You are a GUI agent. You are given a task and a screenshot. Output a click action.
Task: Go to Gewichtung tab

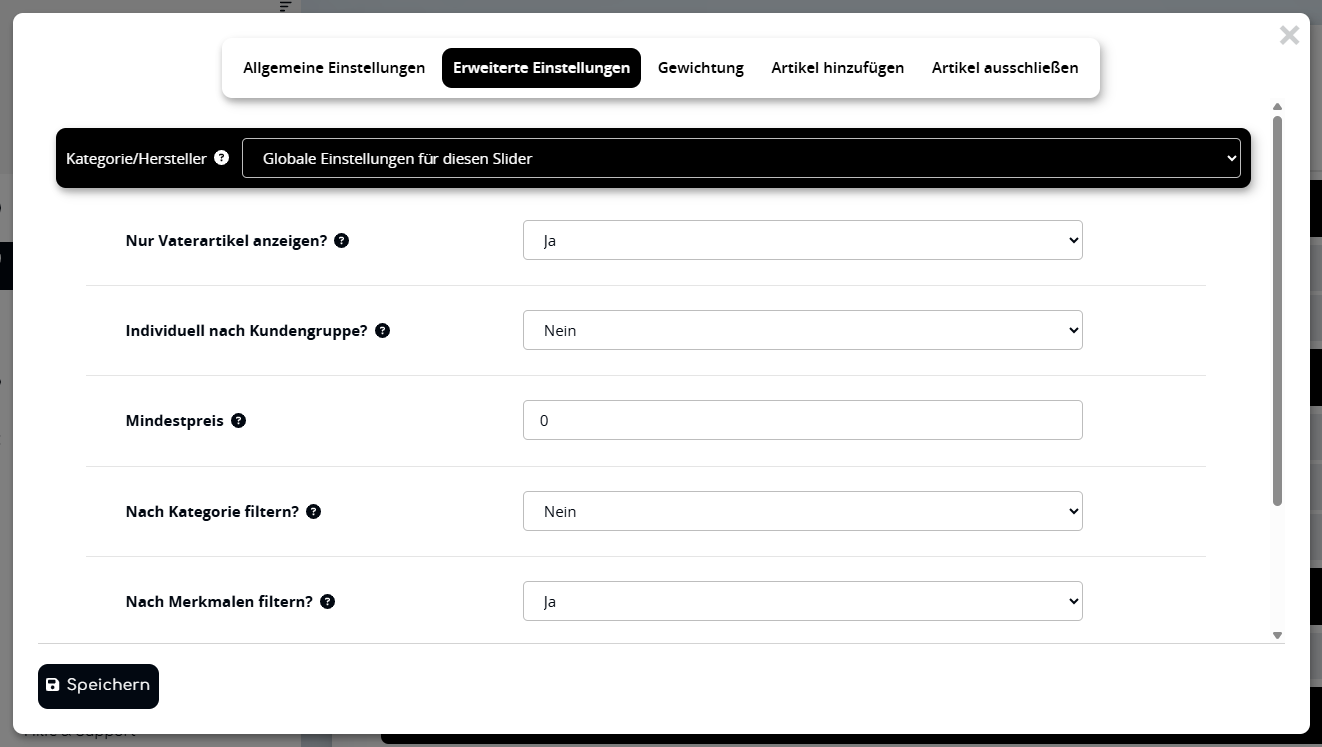(x=701, y=68)
